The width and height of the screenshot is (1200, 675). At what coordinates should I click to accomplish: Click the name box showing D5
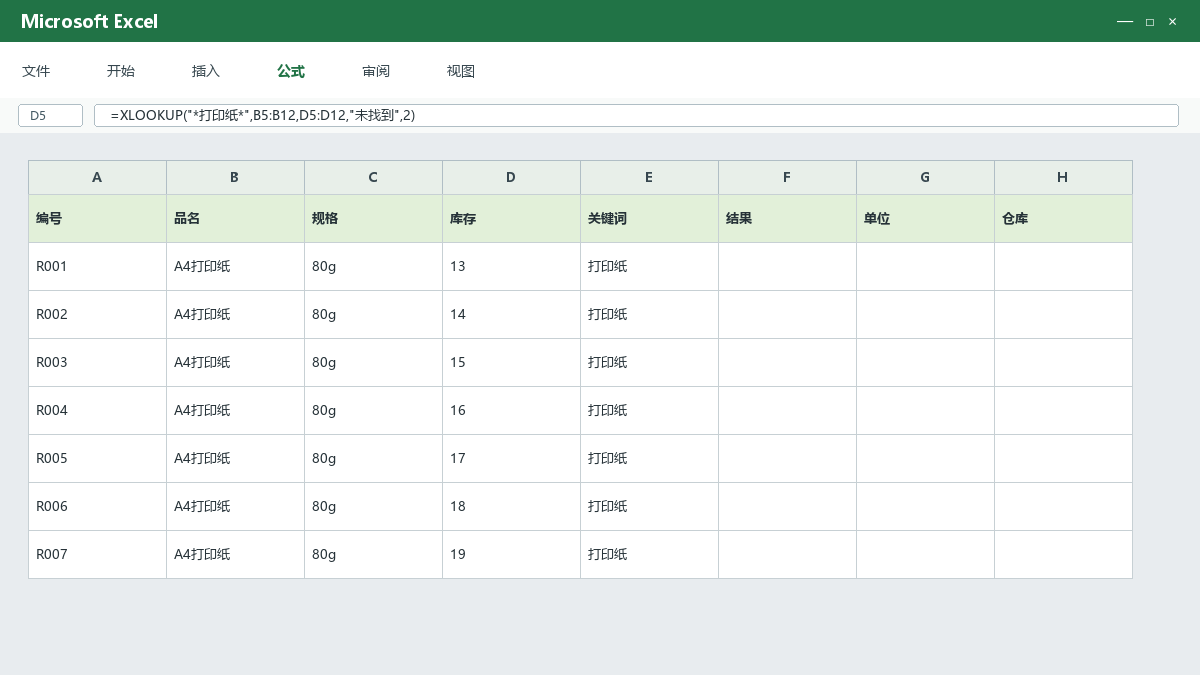point(50,115)
